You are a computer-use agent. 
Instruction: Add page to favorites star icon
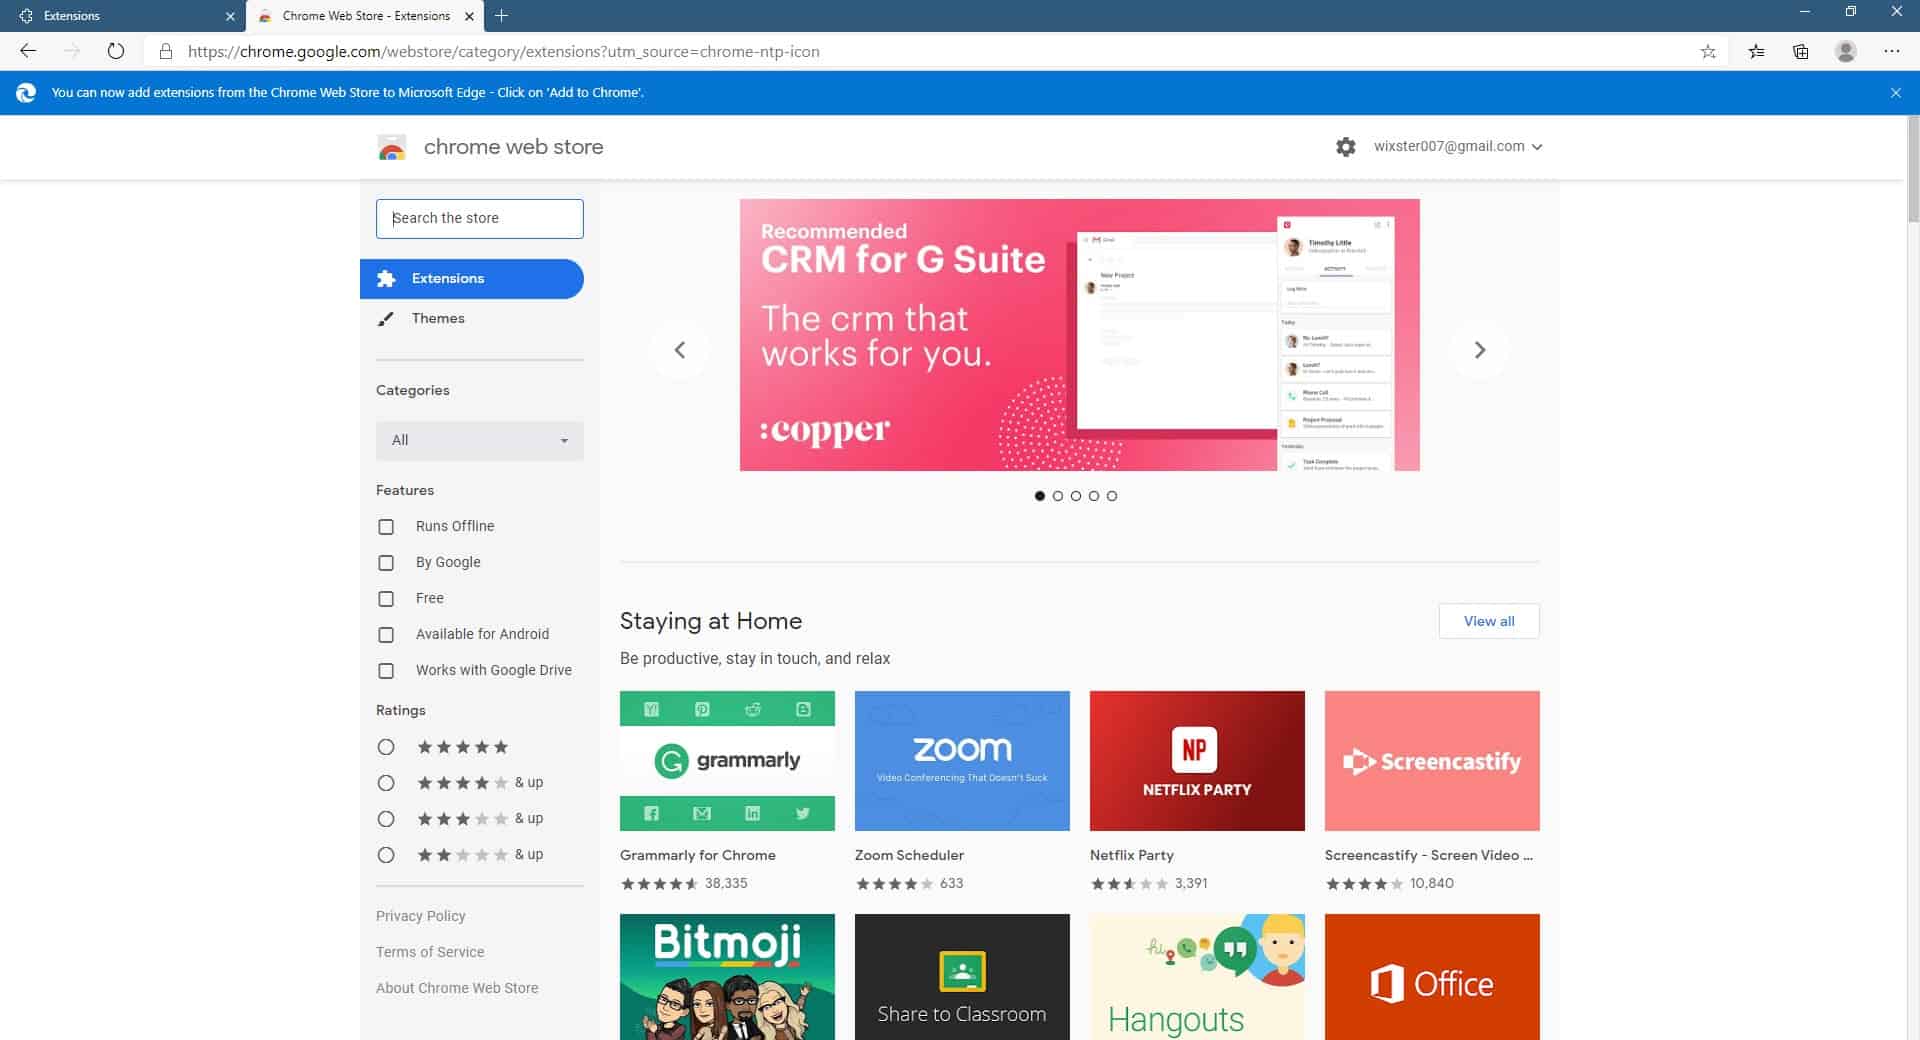(1708, 51)
